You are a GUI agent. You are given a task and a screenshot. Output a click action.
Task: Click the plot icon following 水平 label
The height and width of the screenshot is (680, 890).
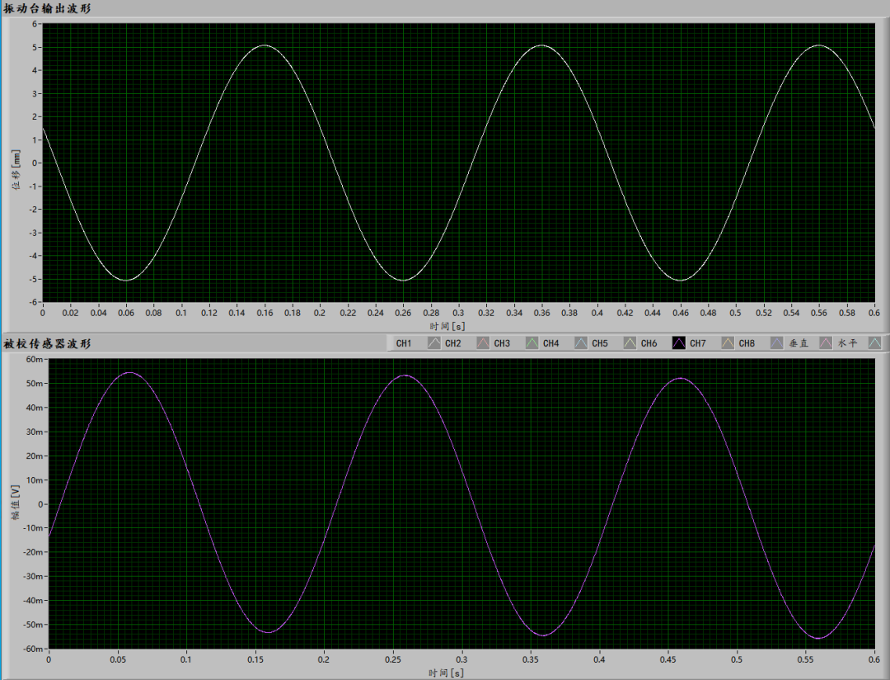click(x=875, y=343)
